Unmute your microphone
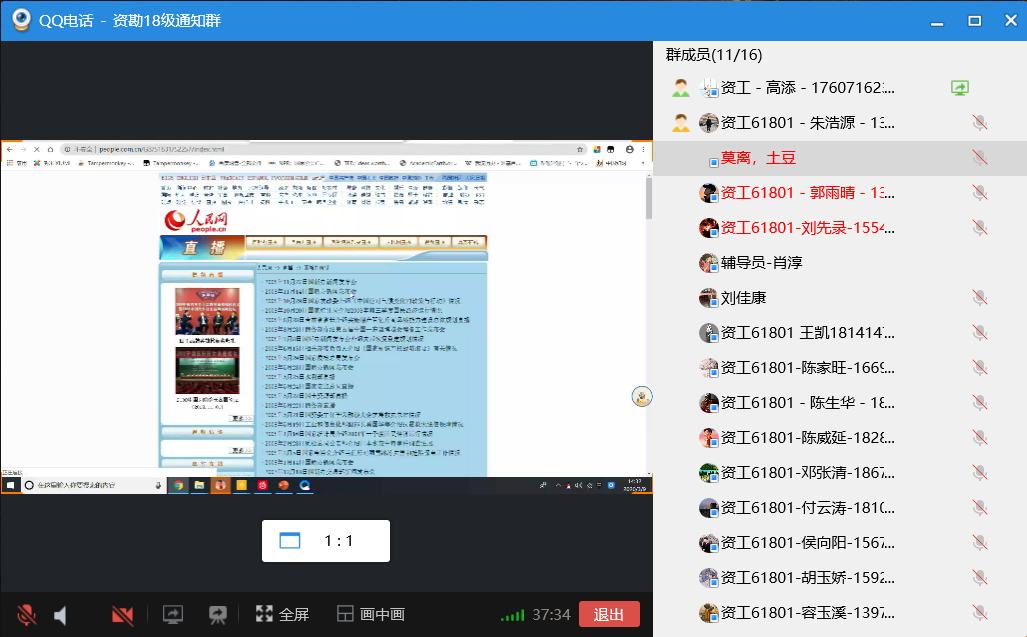This screenshot has height=637, width=1027. coord(25,615)
